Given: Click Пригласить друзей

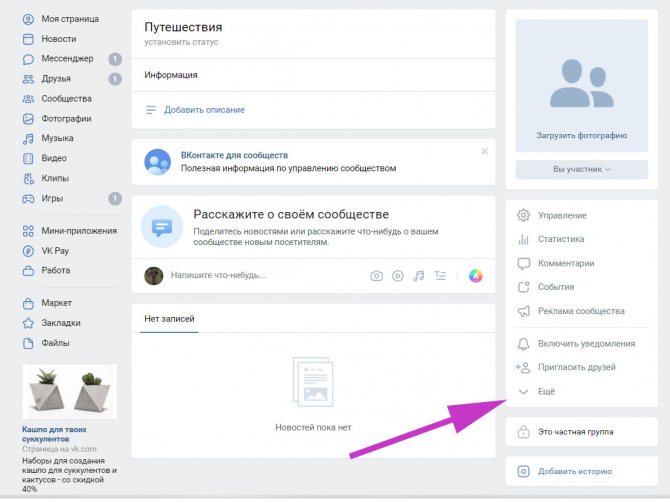Looking at the screenshot, I should (x=576, y=368).
